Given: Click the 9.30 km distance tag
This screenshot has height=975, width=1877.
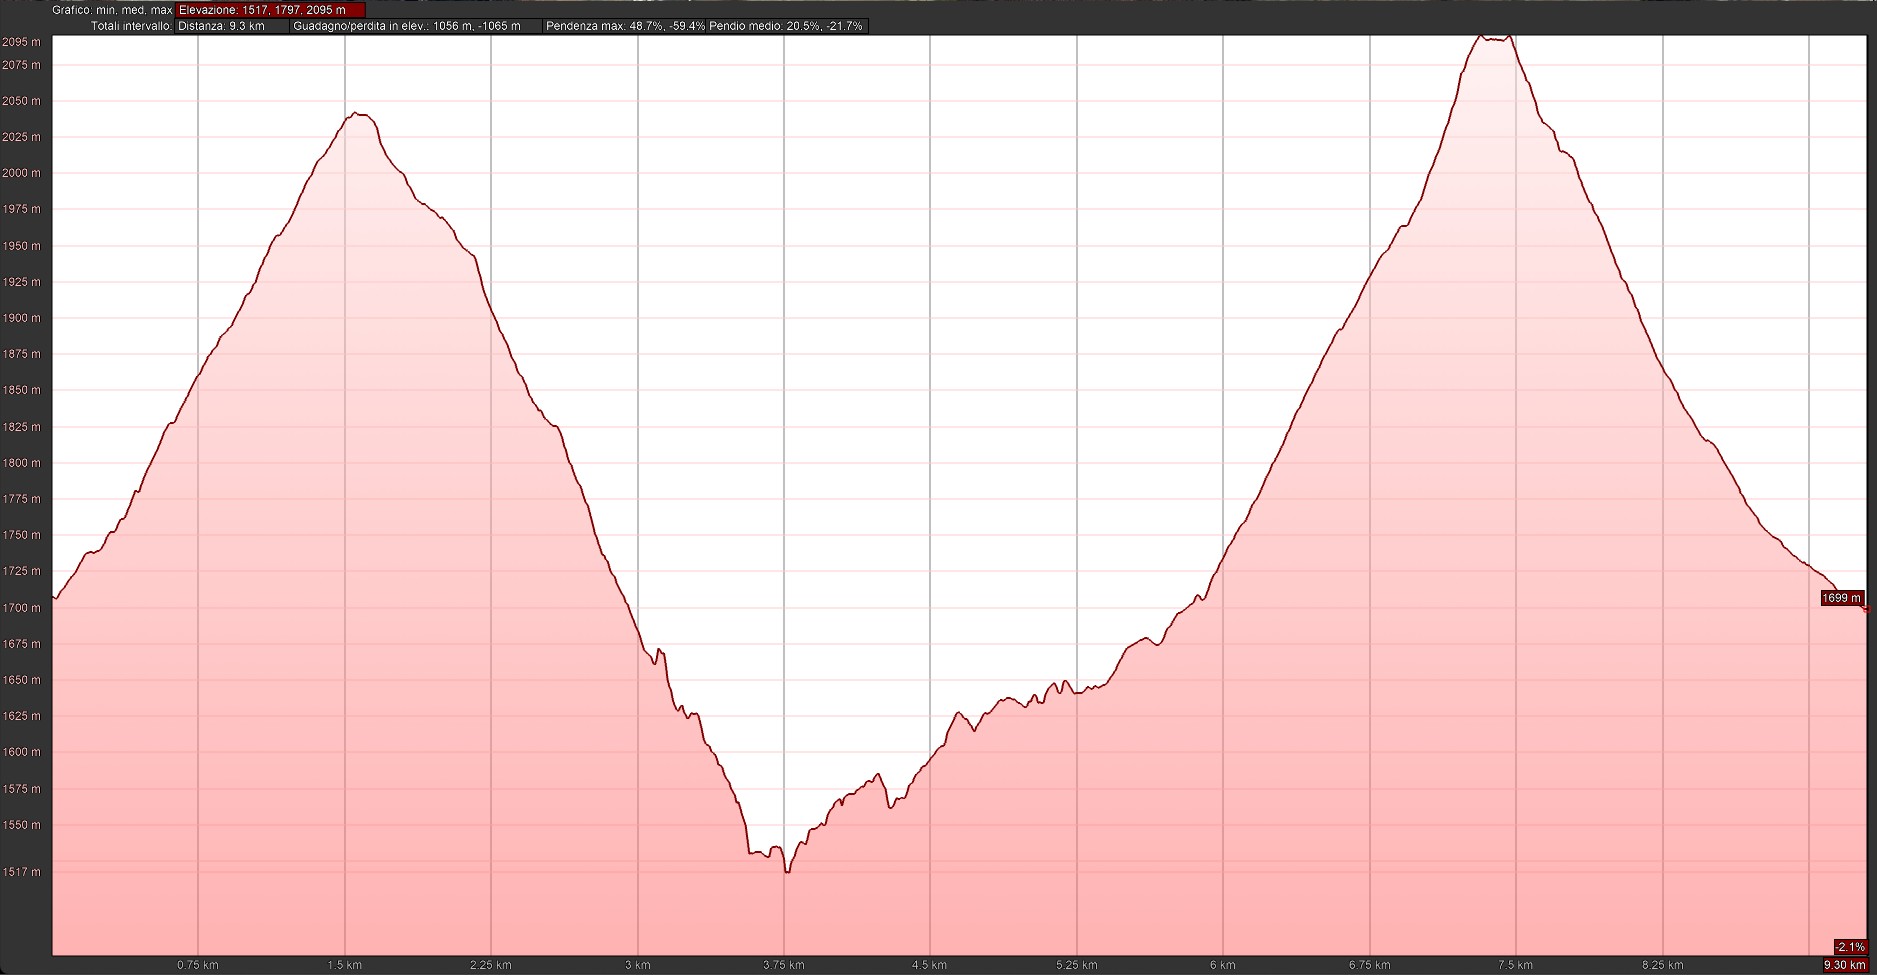Looking at the screenshot, I should click(1846, 965).
